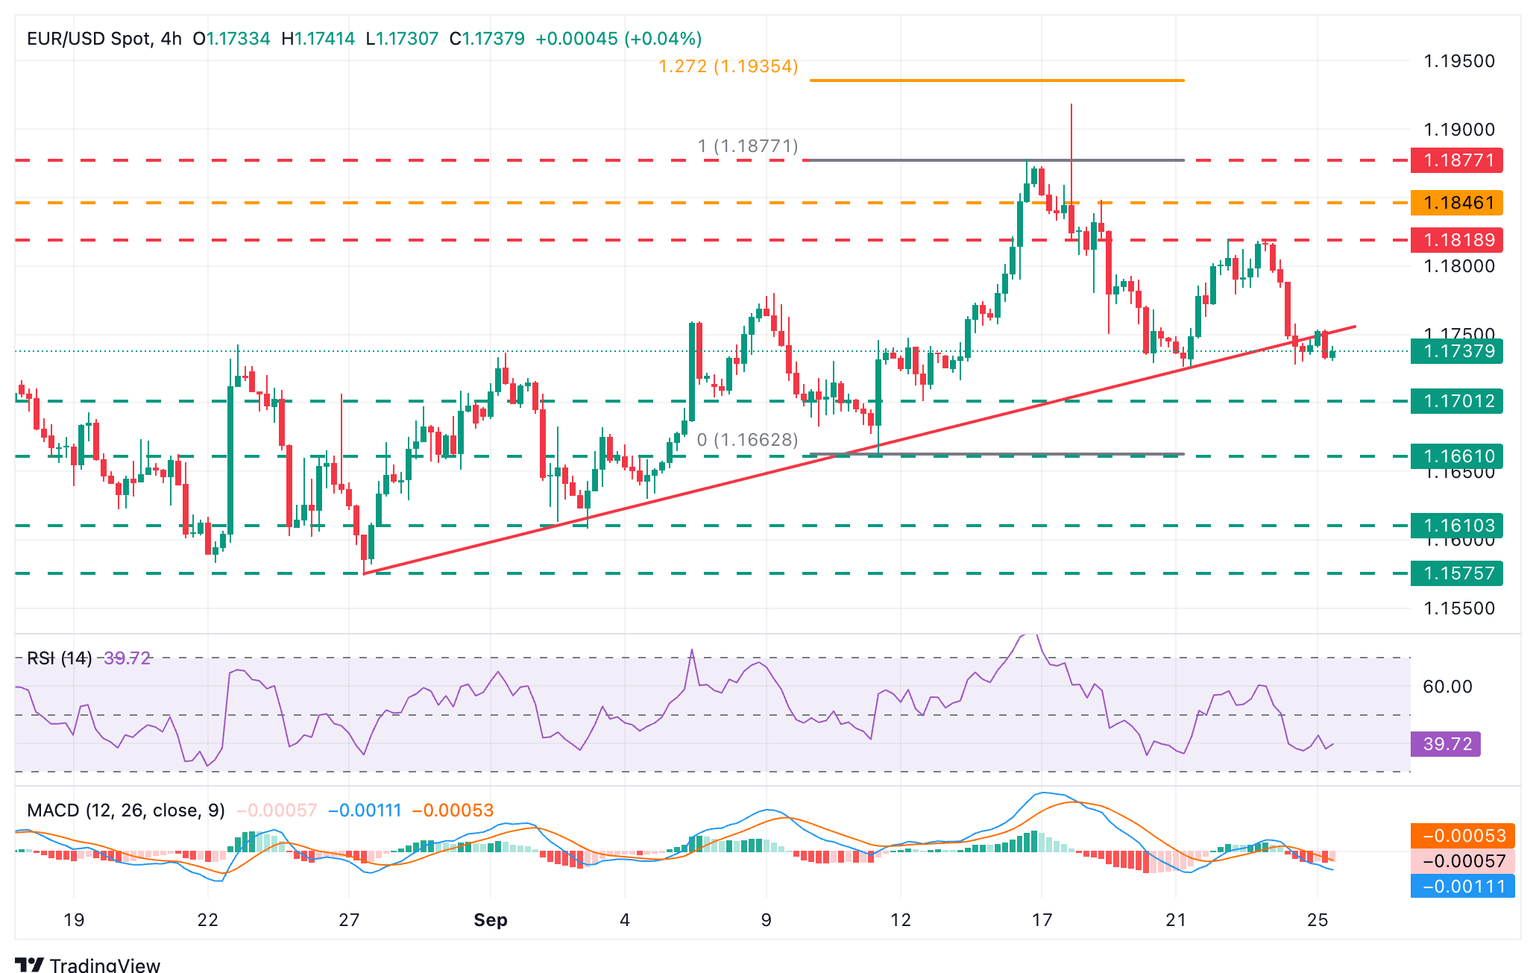This screenshot has width=1536, height=973.
Task: Click the red 1.18189 resistance label
Action: click(1457, 240)
